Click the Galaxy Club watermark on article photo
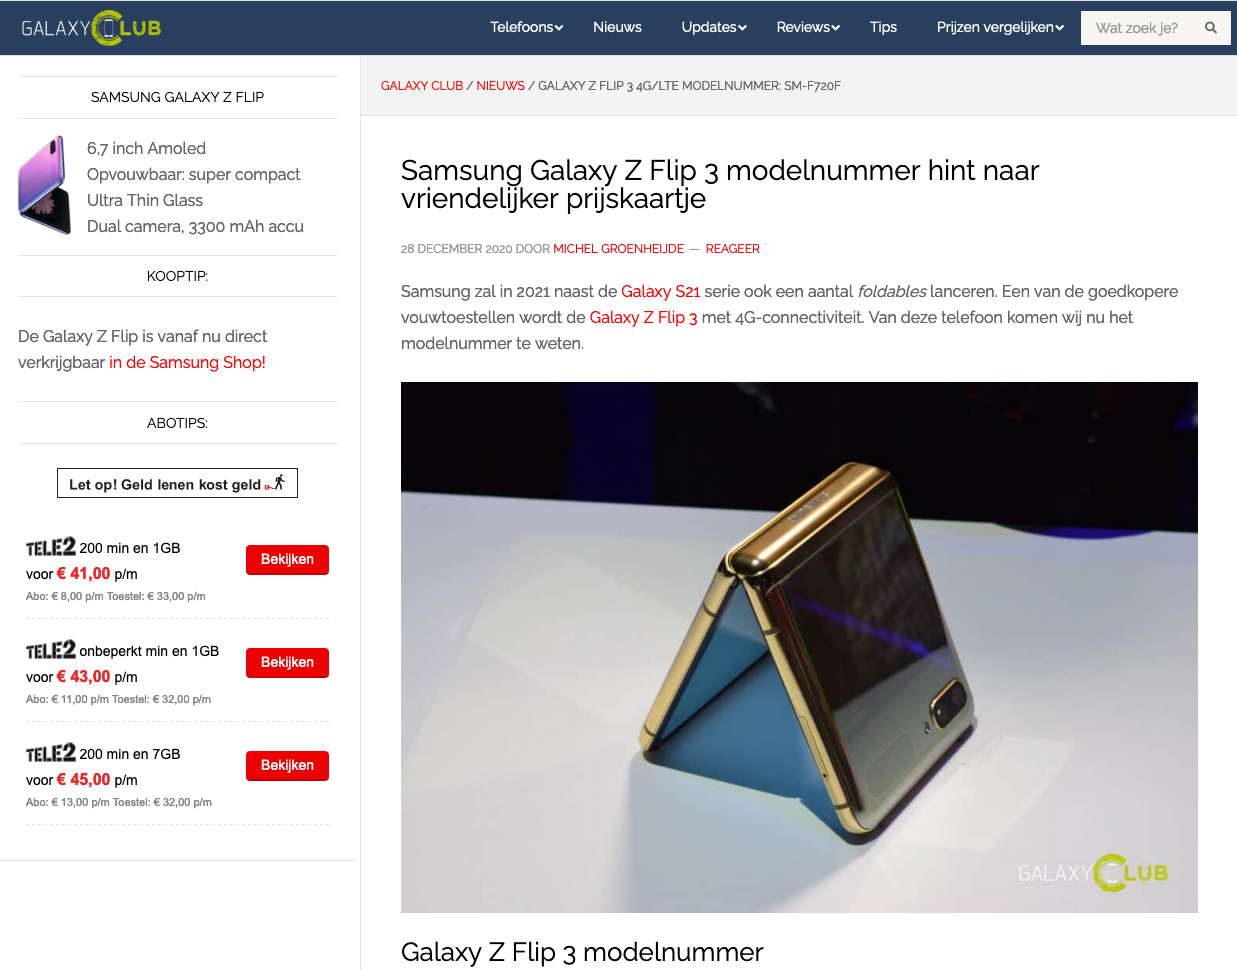This screenshot has height=970, width=1237. point(1093,872)
